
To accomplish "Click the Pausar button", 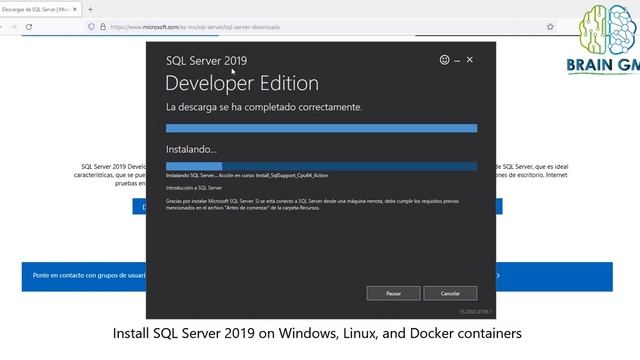I will [393, 293].
